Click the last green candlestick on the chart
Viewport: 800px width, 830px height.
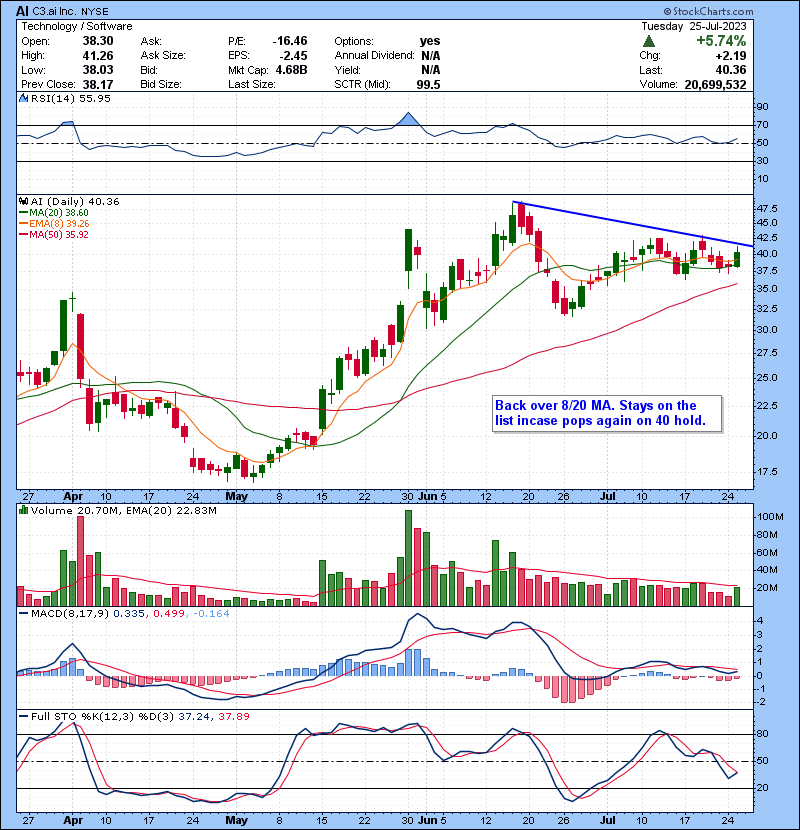point(736,260)
